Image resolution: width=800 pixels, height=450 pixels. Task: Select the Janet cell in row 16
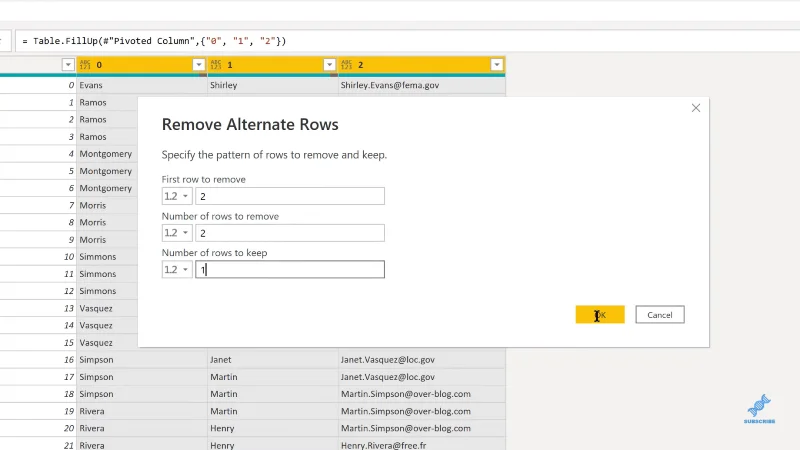[272, 360]
